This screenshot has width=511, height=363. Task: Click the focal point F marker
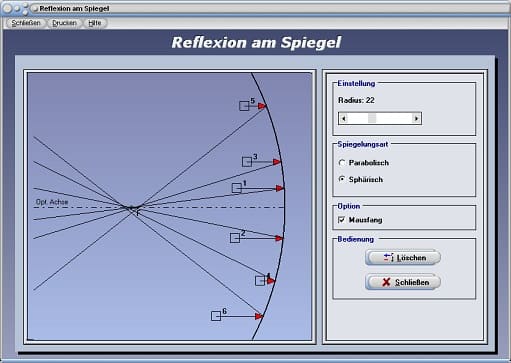pos(138,213)
